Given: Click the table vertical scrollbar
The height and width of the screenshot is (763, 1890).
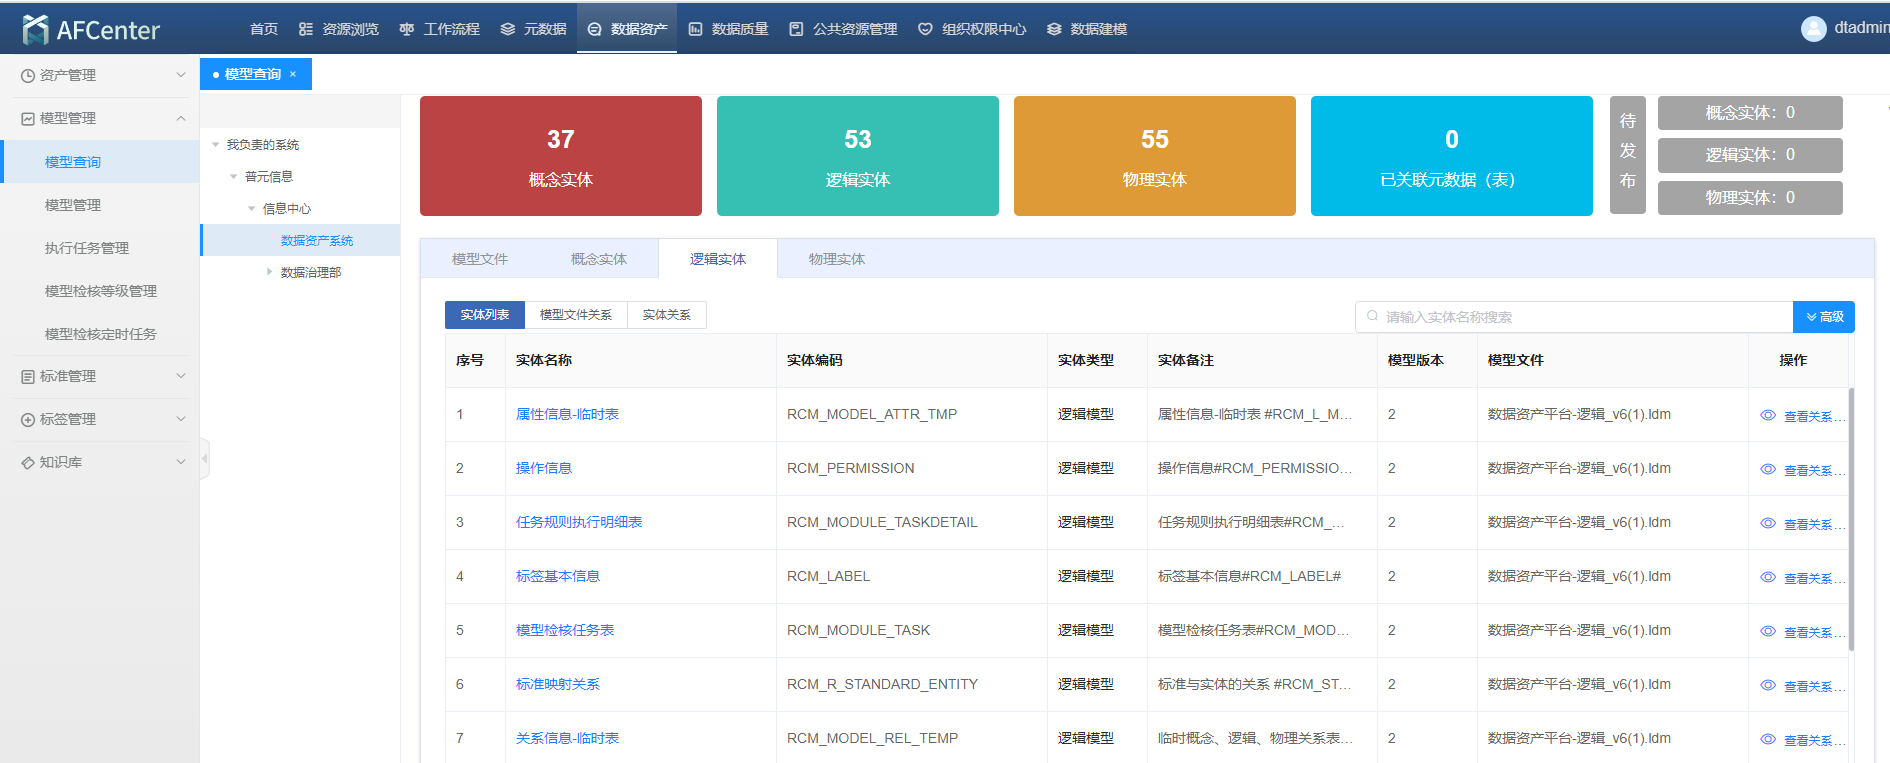Looking at the screenshot, I should pos(1851,519).
